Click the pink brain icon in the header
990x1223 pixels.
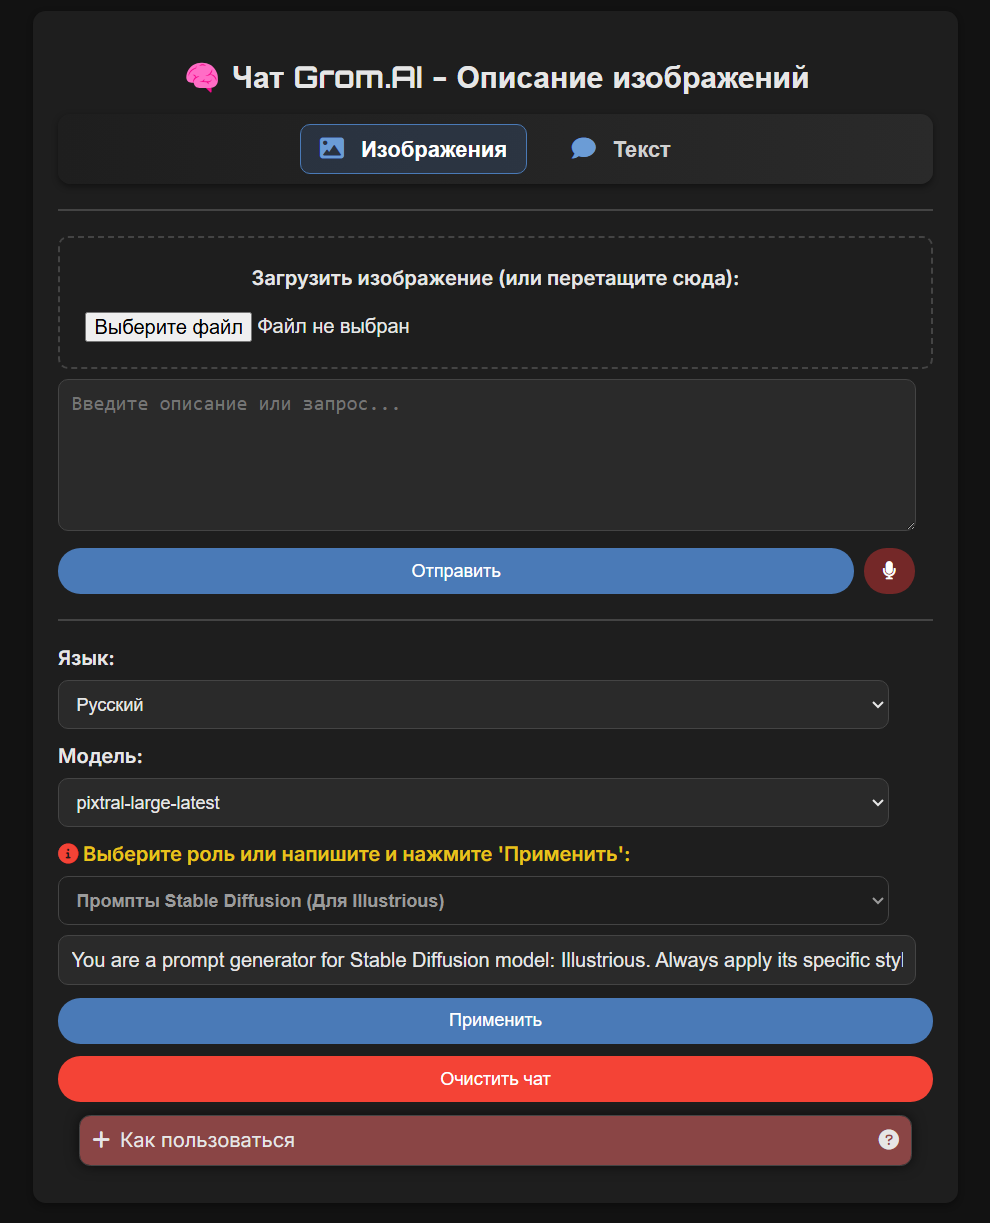tap(203, 76)
